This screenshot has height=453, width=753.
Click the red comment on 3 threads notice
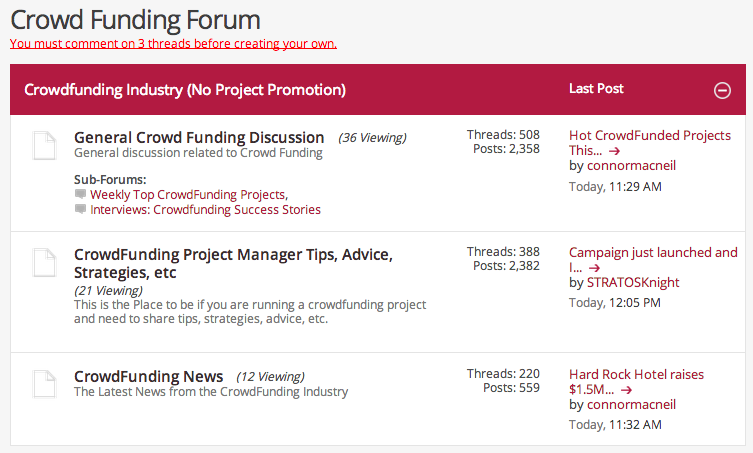(x=173, y=44)
